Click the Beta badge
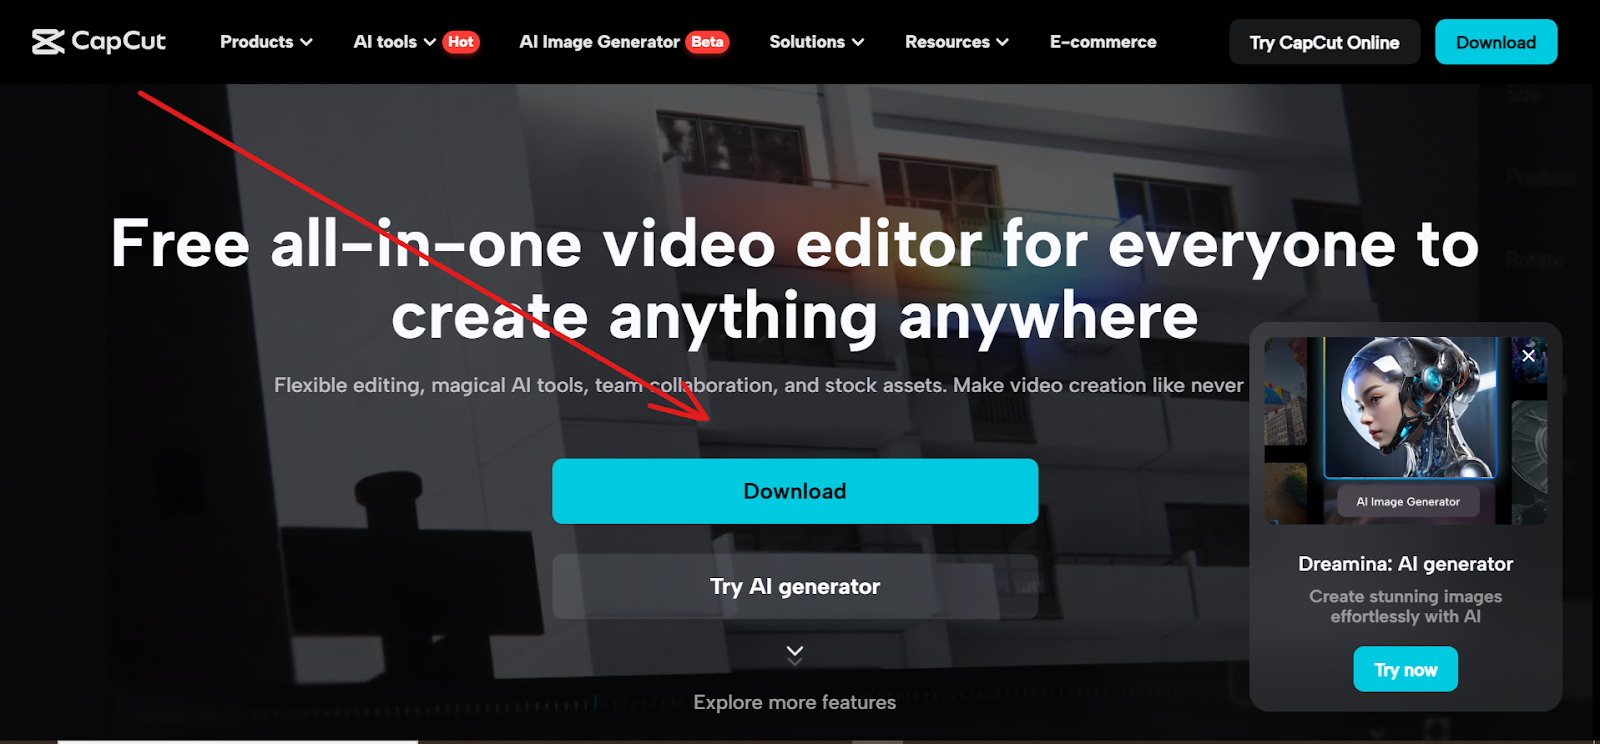 click(707, 42)
